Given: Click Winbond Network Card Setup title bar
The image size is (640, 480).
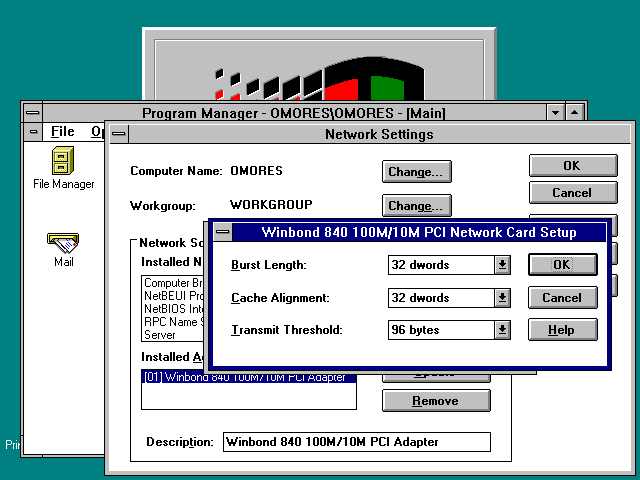Looking at the screenshot, I should [419, 232].
